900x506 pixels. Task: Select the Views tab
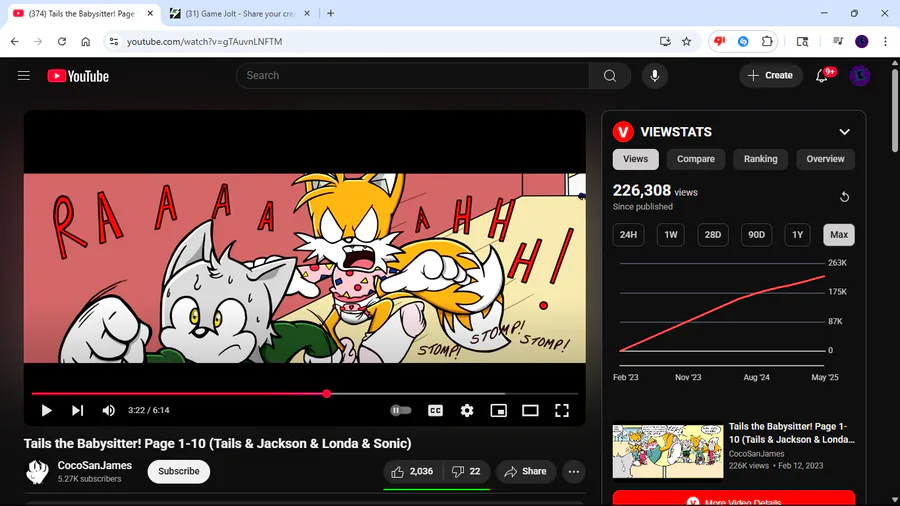[635, 159]
